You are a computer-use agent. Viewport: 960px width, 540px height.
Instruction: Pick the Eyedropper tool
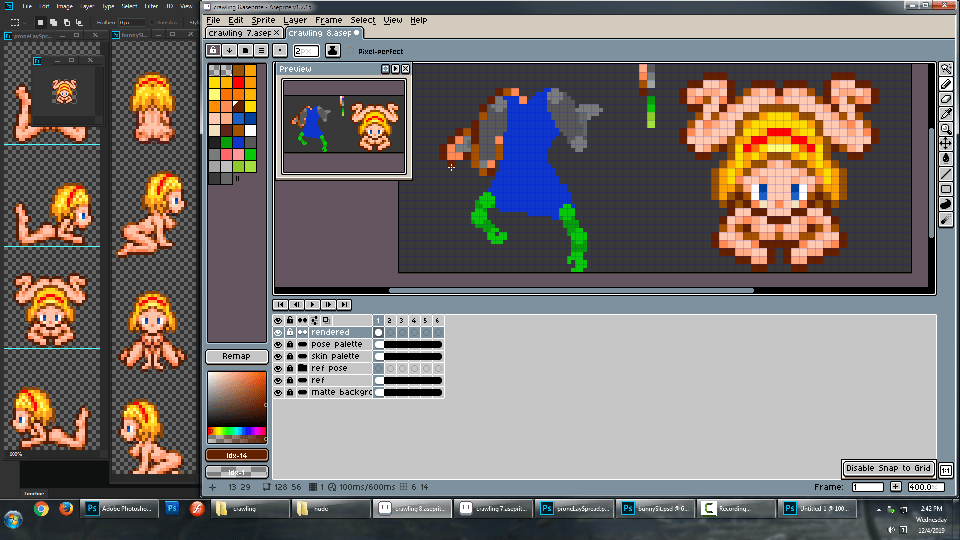pos(946,114)
